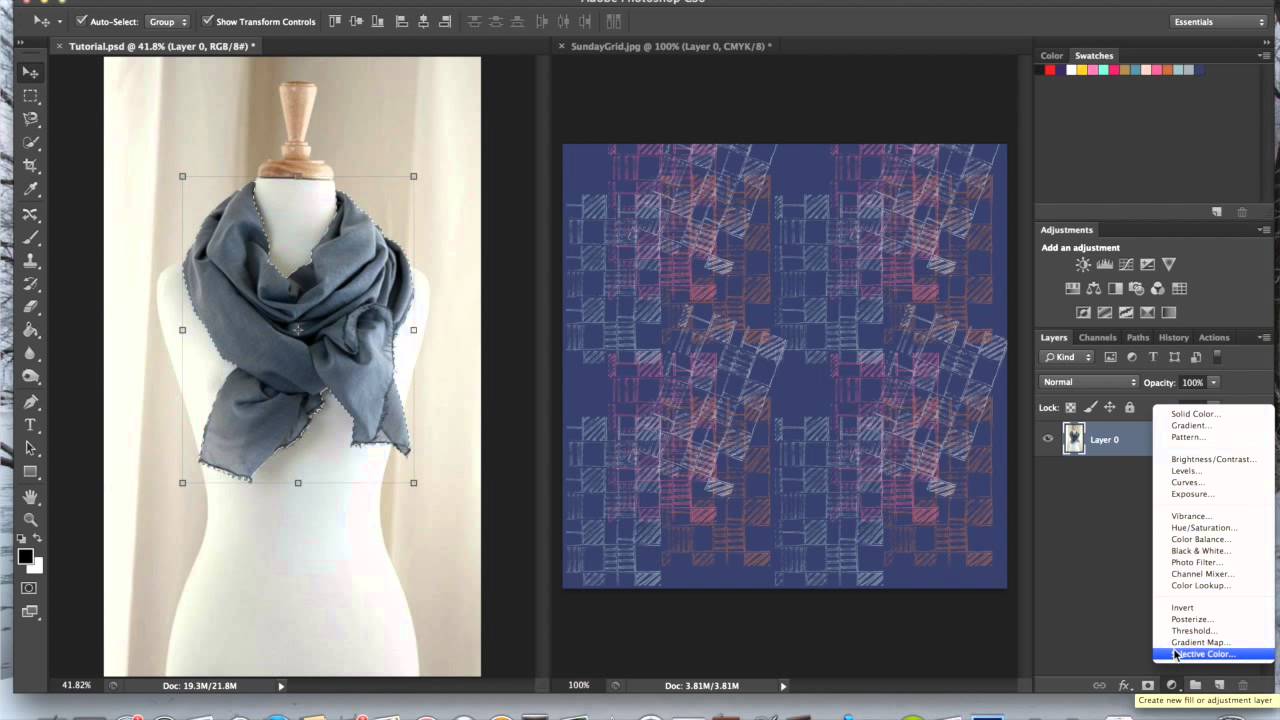Select the Zoom tool
The width and height of the screenshot is (1280, 720).
(x=30, y=520)
